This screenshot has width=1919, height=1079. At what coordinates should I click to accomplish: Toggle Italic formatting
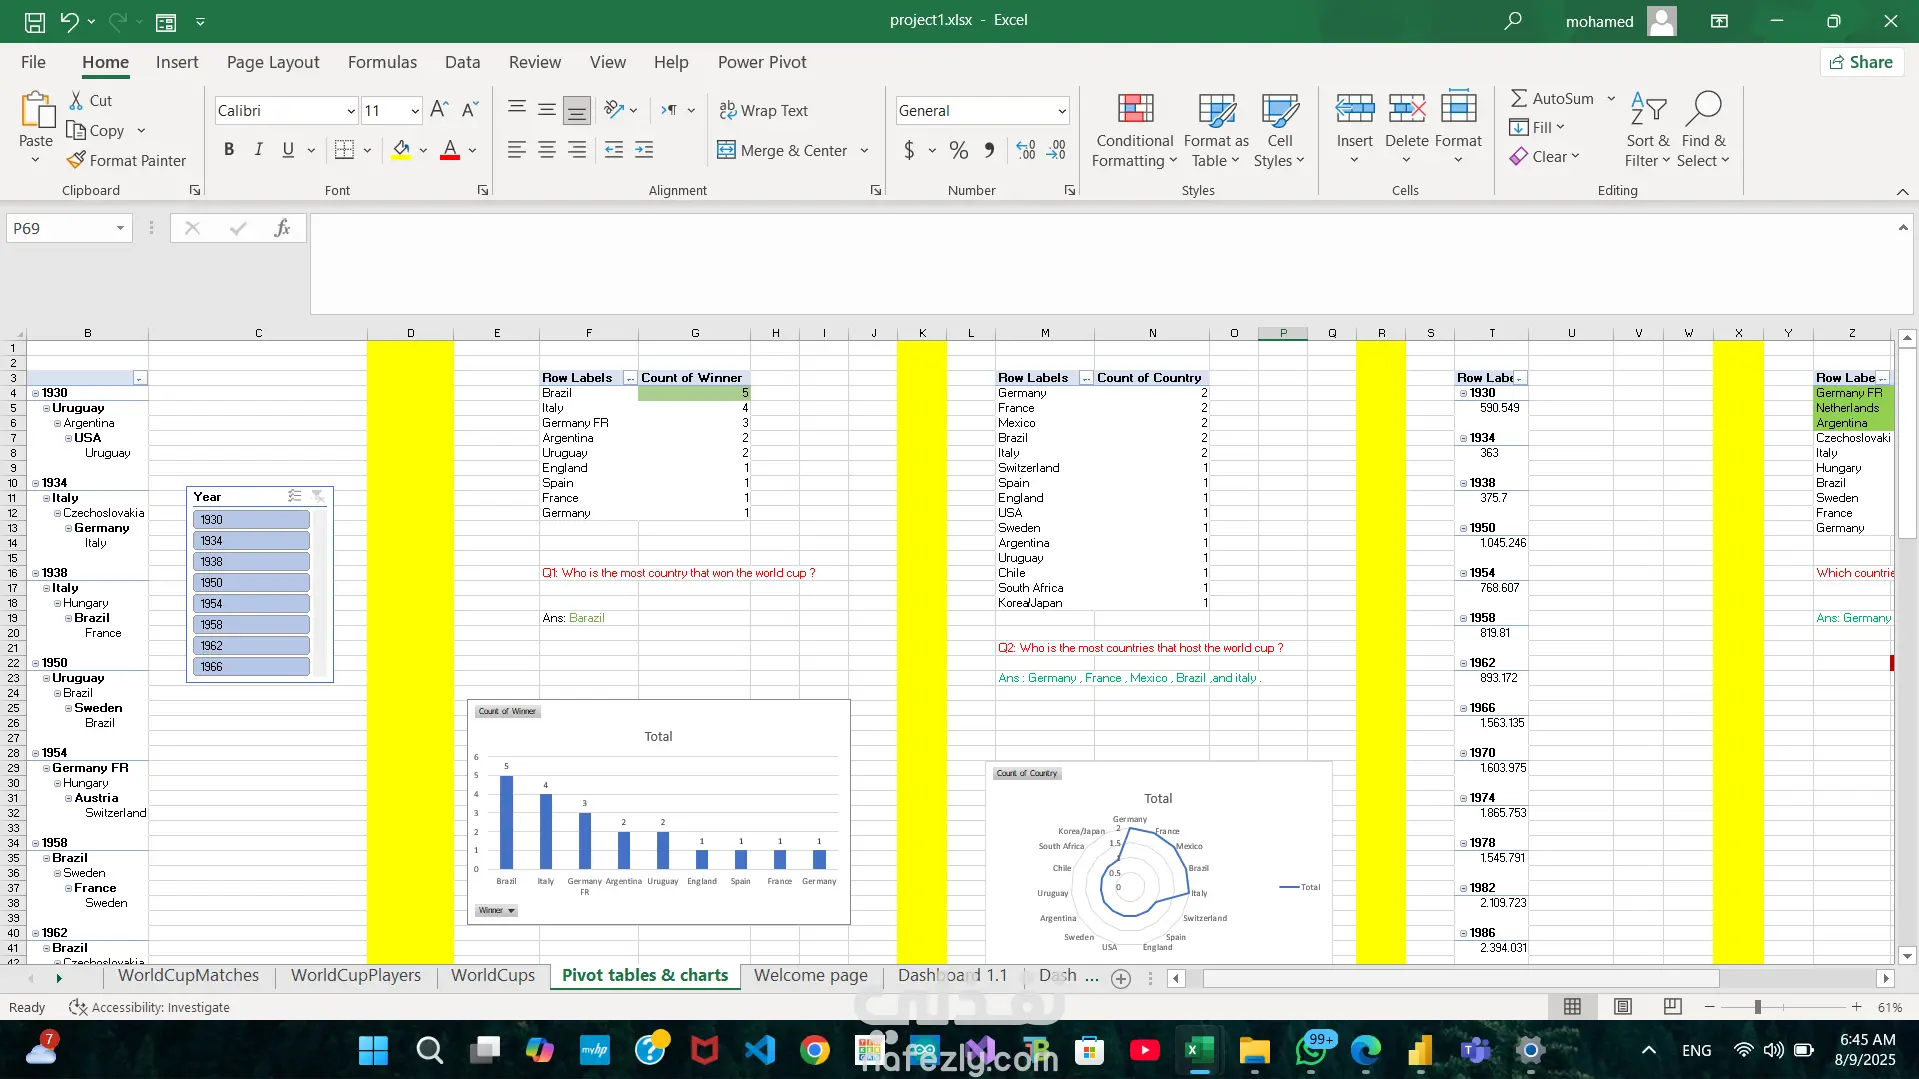258,150
